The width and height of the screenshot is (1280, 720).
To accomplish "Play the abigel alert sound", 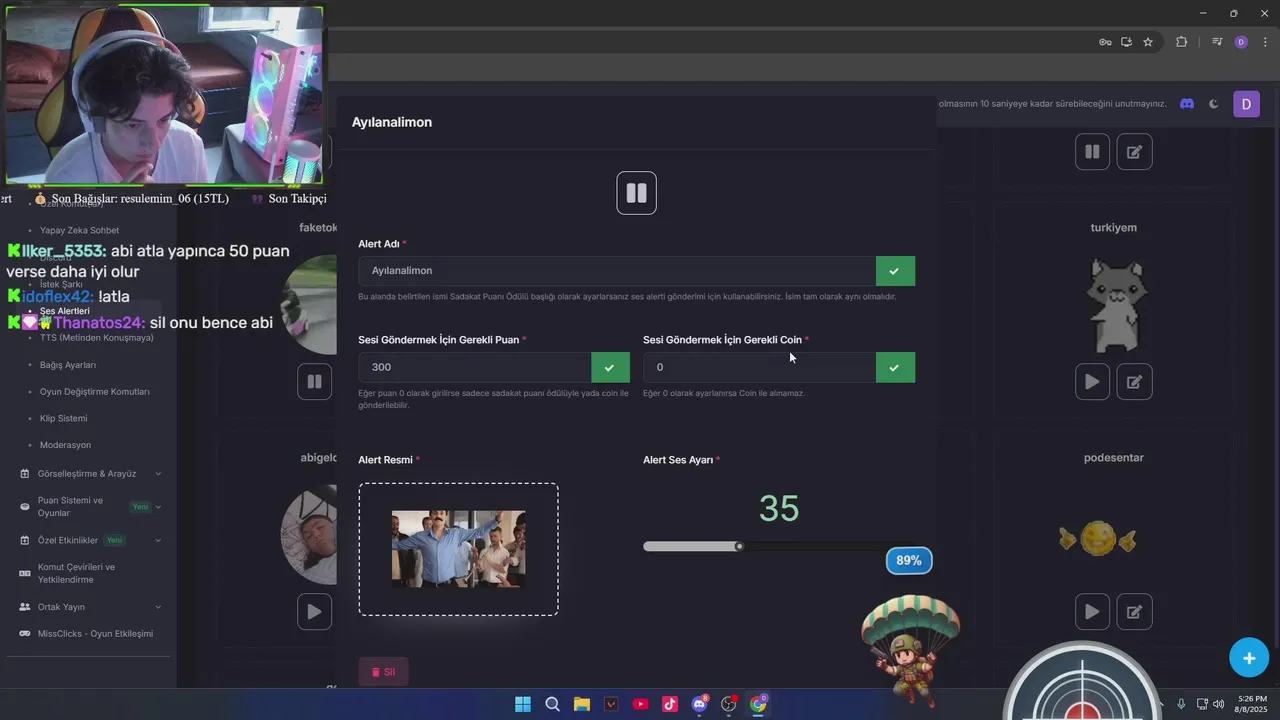I will (x=314, y=611).
